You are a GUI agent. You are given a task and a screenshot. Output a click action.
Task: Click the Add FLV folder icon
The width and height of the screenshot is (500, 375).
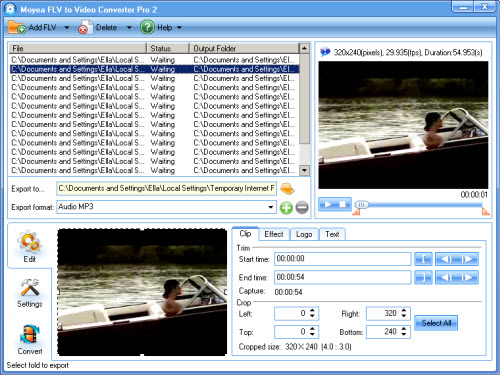coord(17,27)
